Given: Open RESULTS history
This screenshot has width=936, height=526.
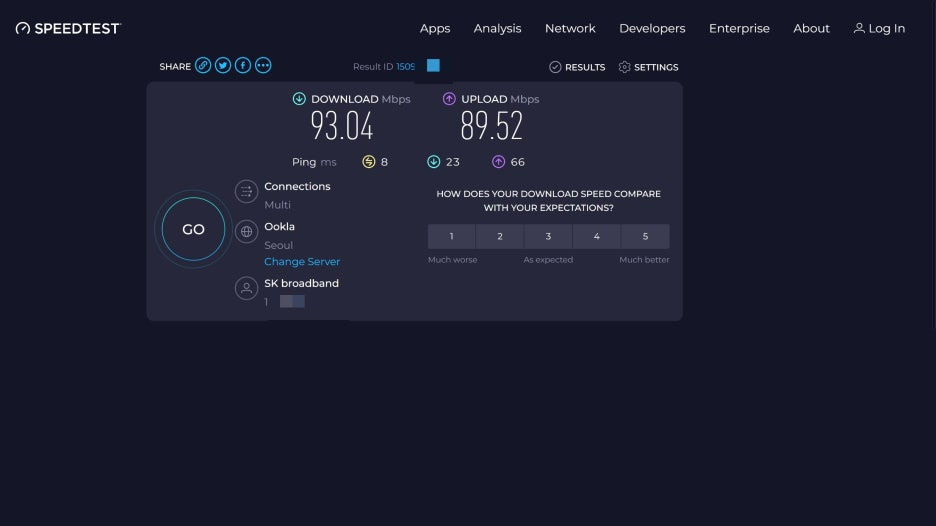Looking at the screenshot, I should pos(577,67).
